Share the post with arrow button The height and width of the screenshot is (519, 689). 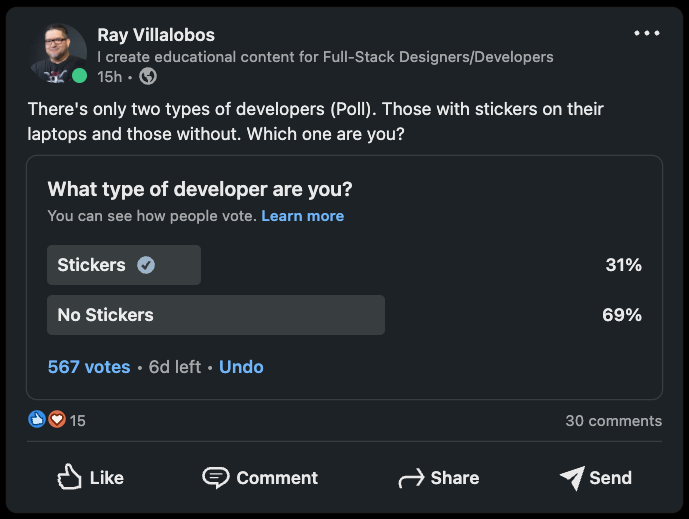click(x=439, y=477)
